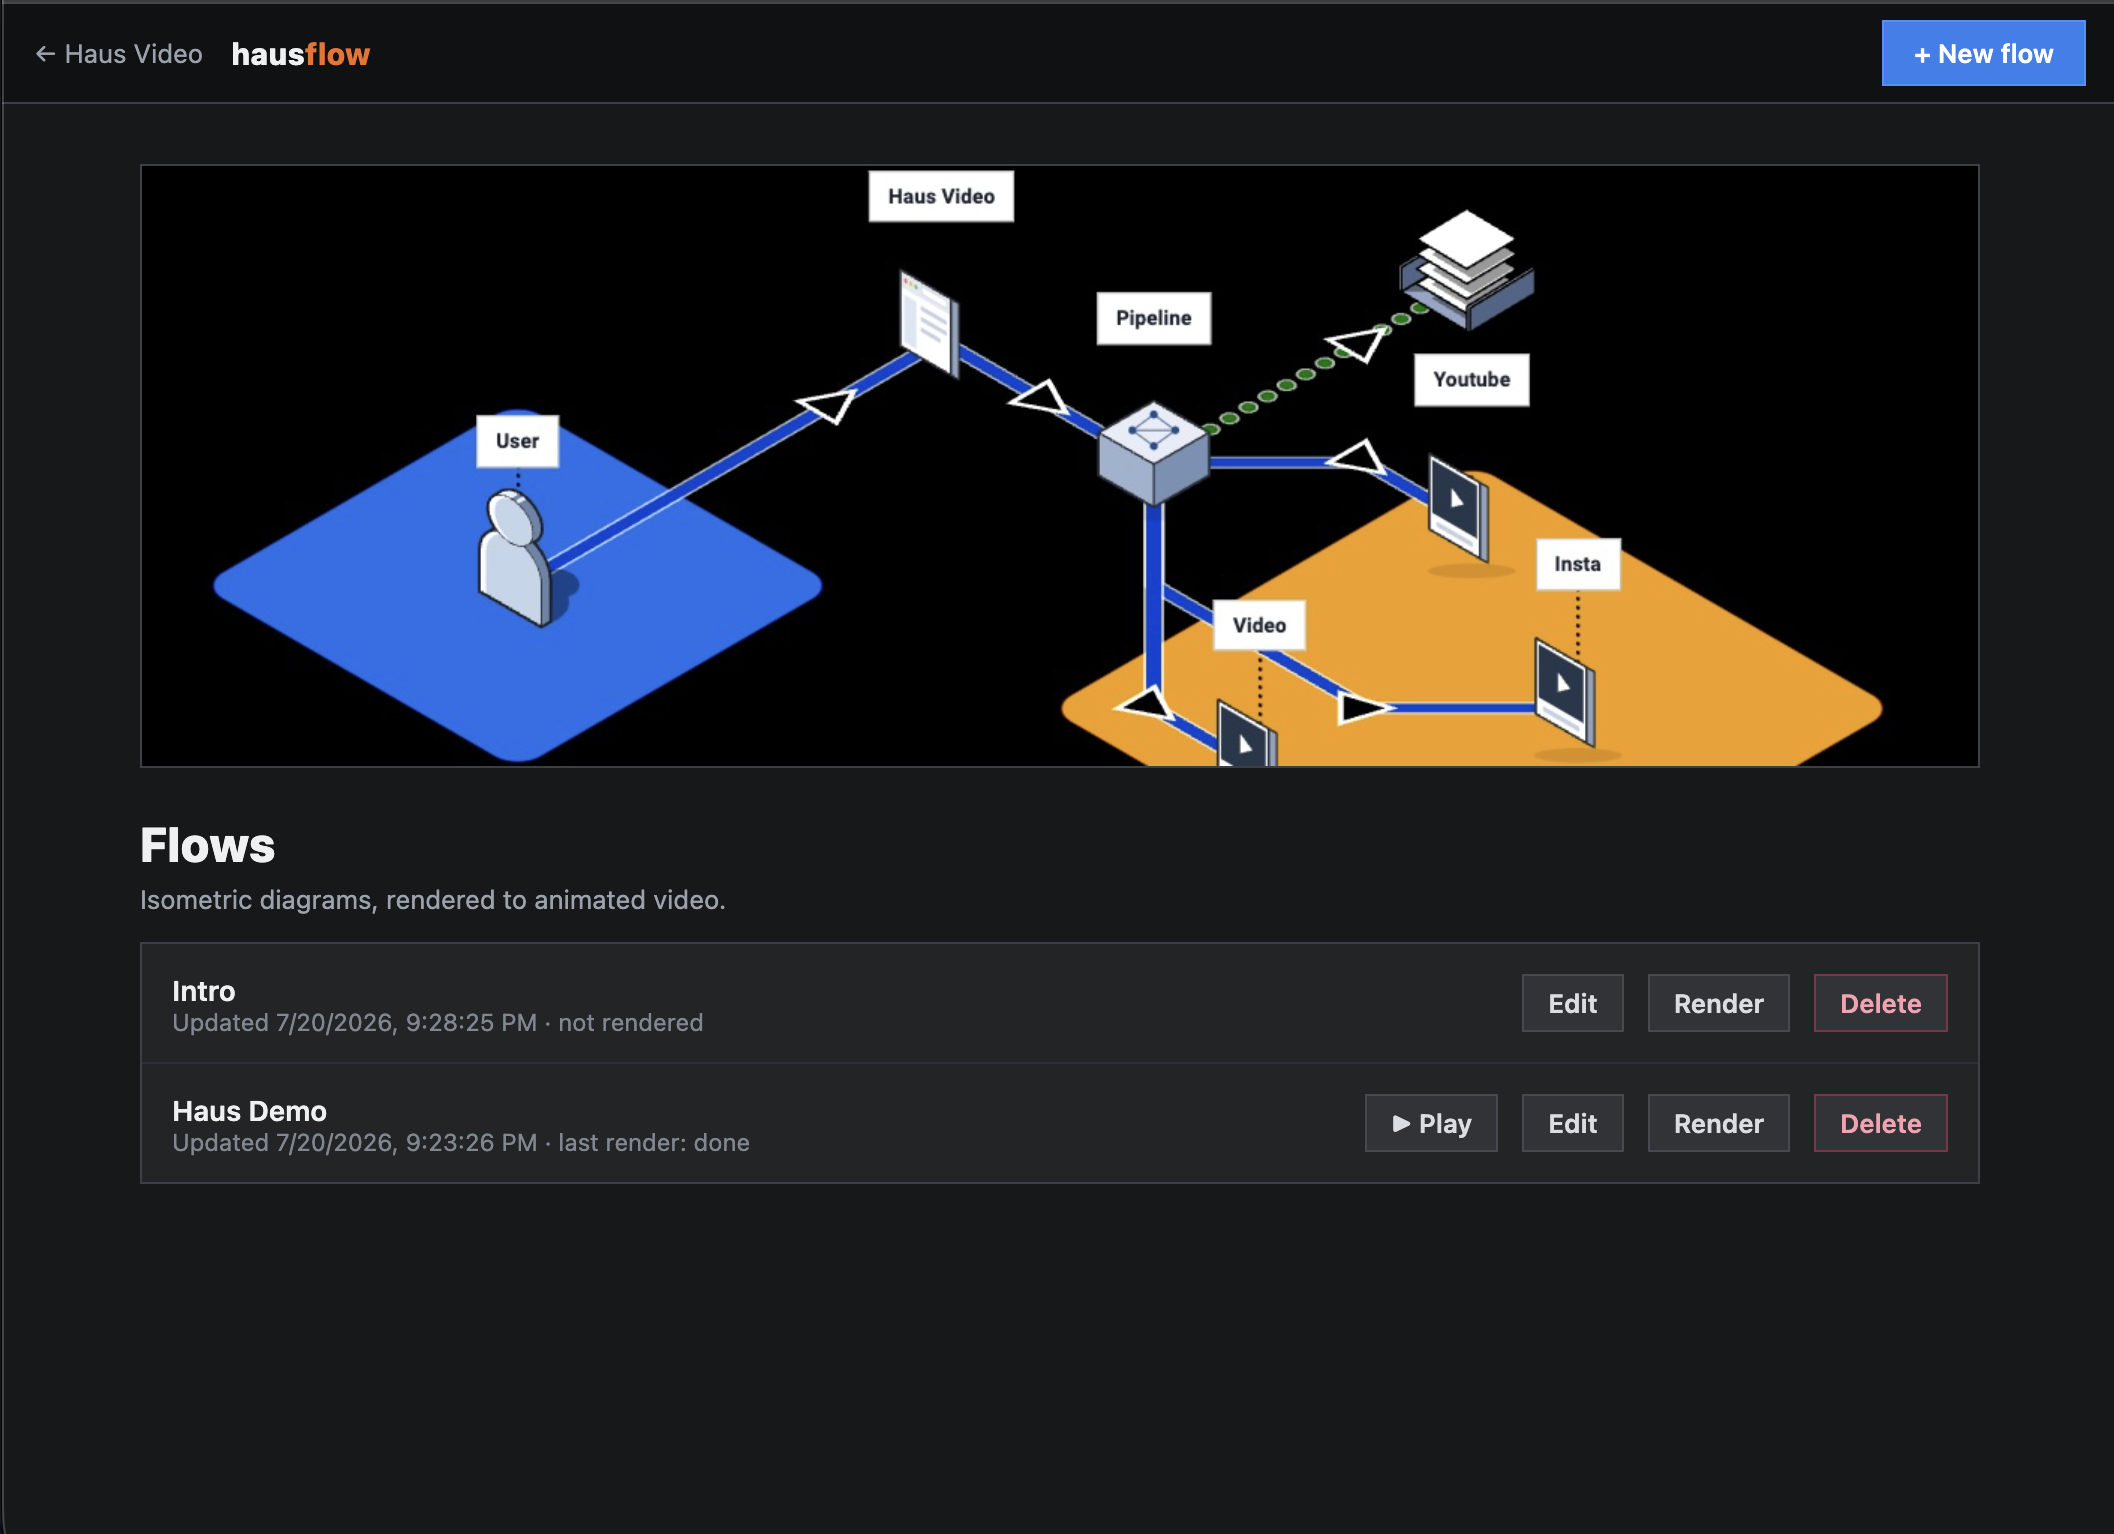Edit the Haus Demo flow
The image size is (2114, 1534).
(1572, 1123)
